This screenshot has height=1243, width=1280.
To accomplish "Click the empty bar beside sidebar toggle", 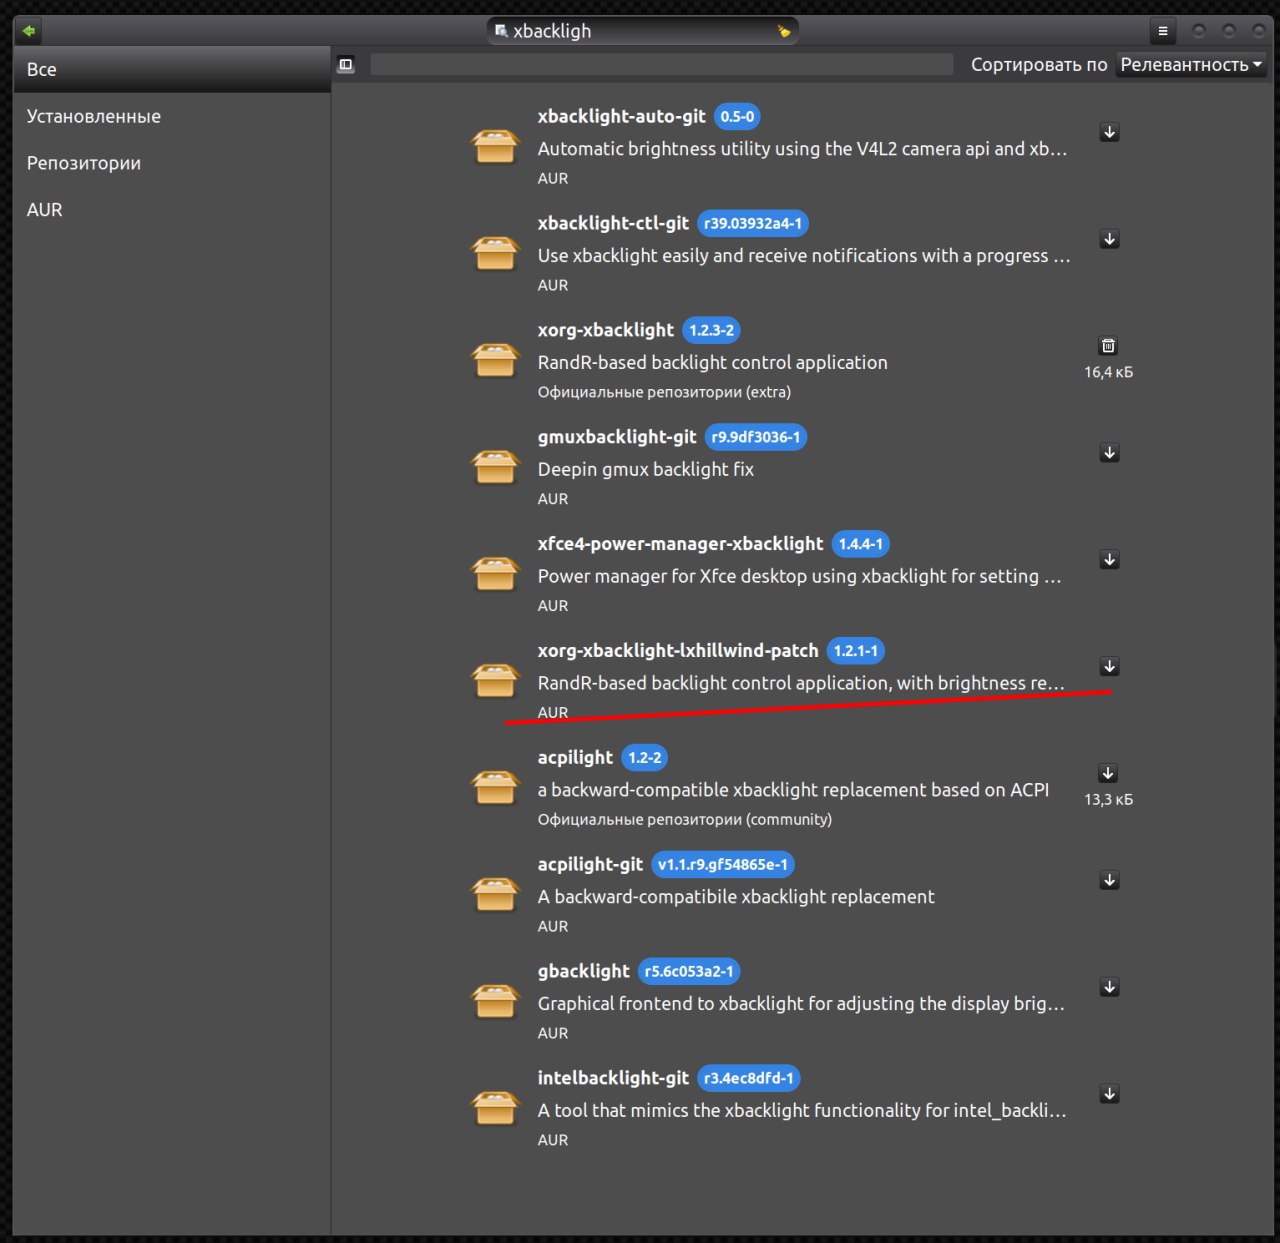I will pyautogui.click(x=661, y=65).
